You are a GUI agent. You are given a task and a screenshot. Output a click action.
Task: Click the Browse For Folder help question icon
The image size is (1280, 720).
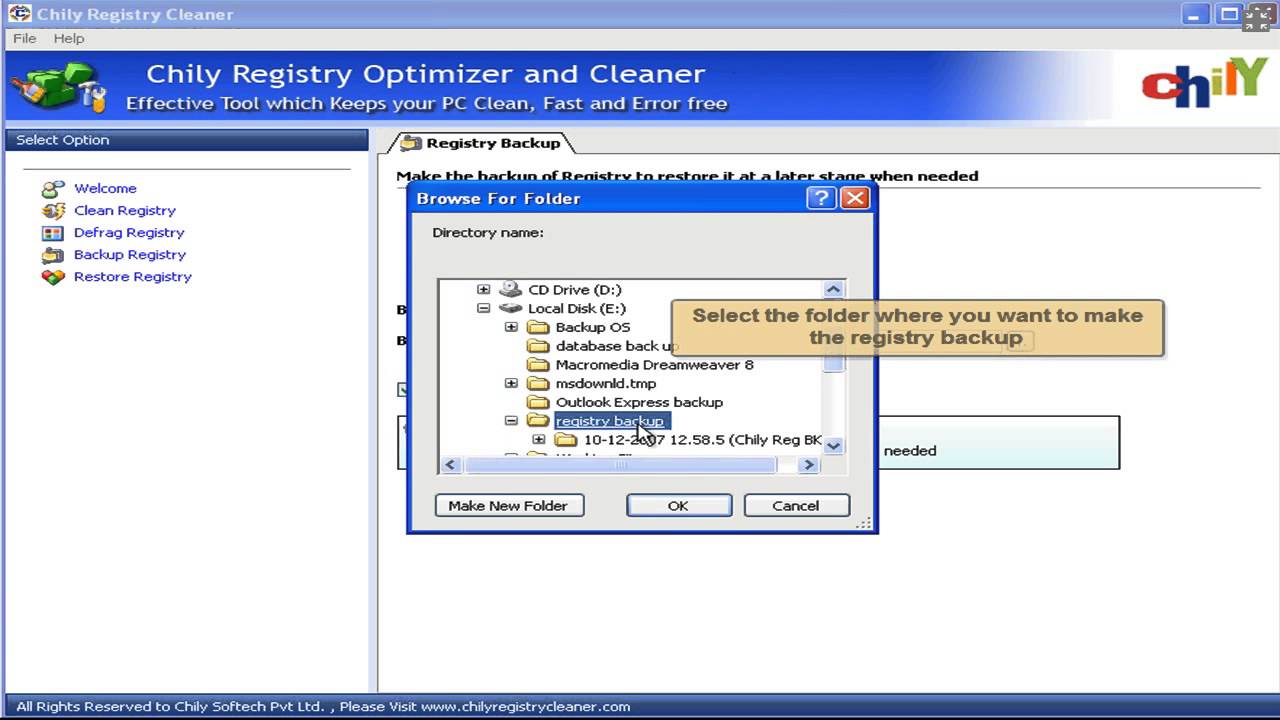pyautogui.click(x=821, y=198)
